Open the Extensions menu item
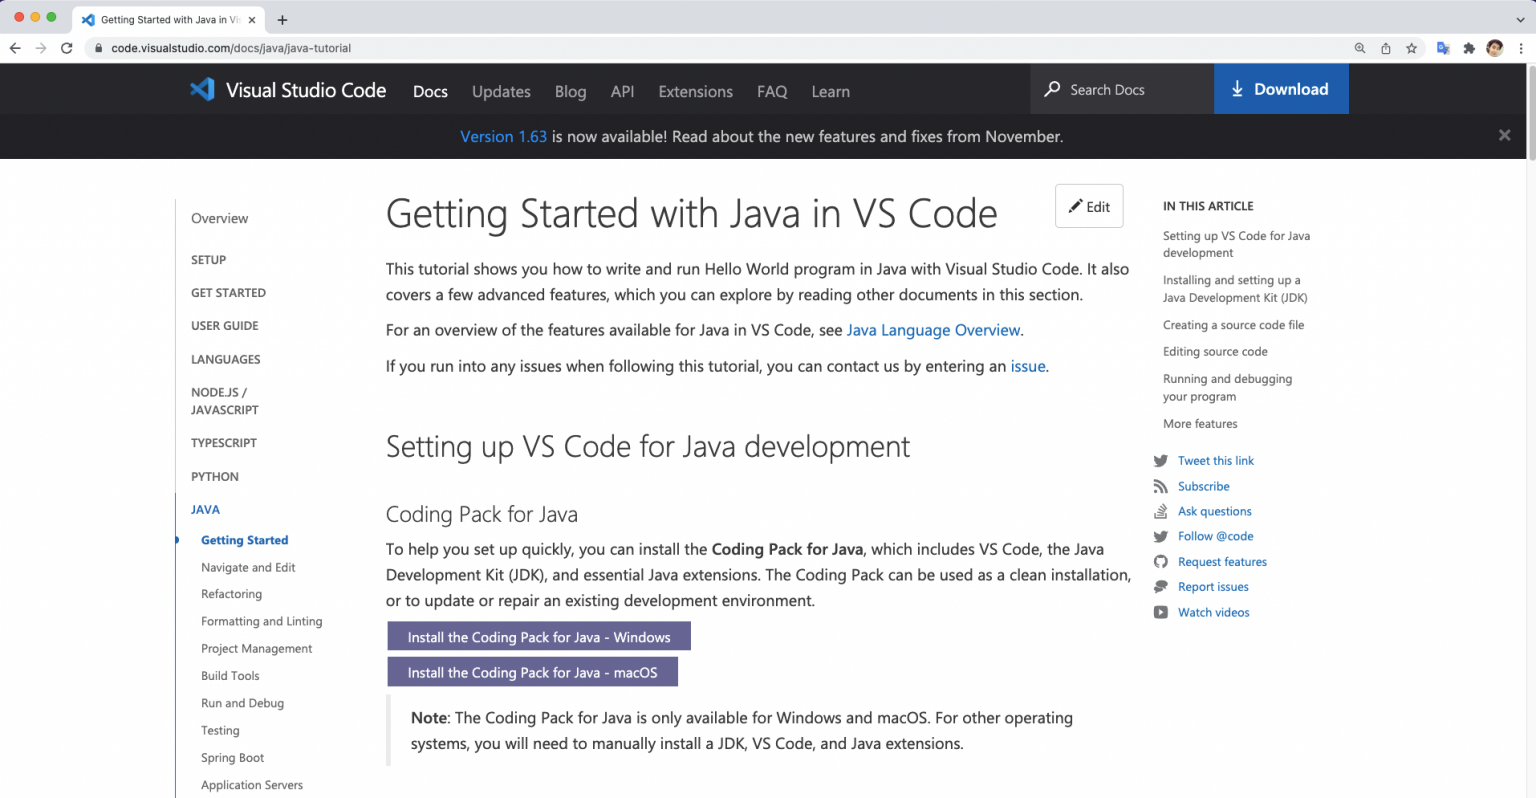Screen dimensions: 1536x798 point(695,91)
